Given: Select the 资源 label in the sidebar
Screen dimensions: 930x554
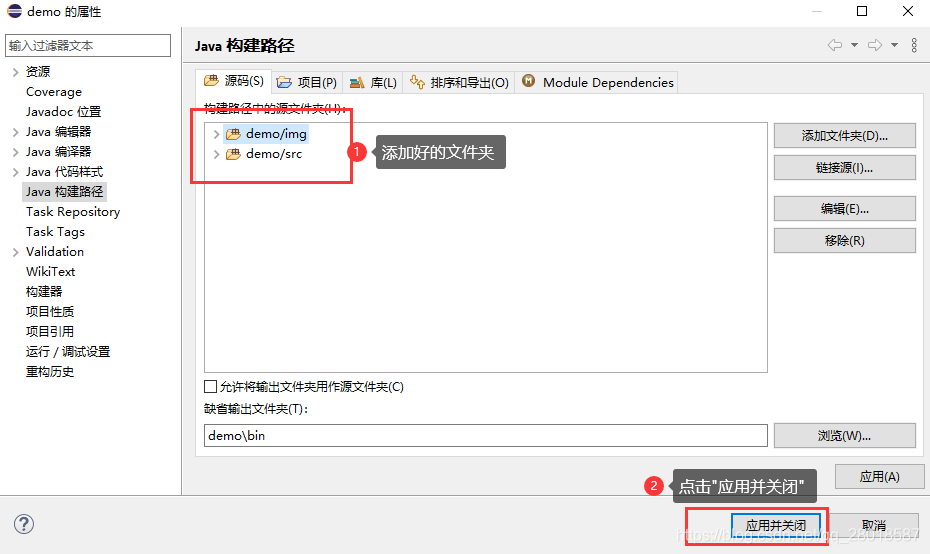Looking at the screenshot, I should (x=38, y=72).
